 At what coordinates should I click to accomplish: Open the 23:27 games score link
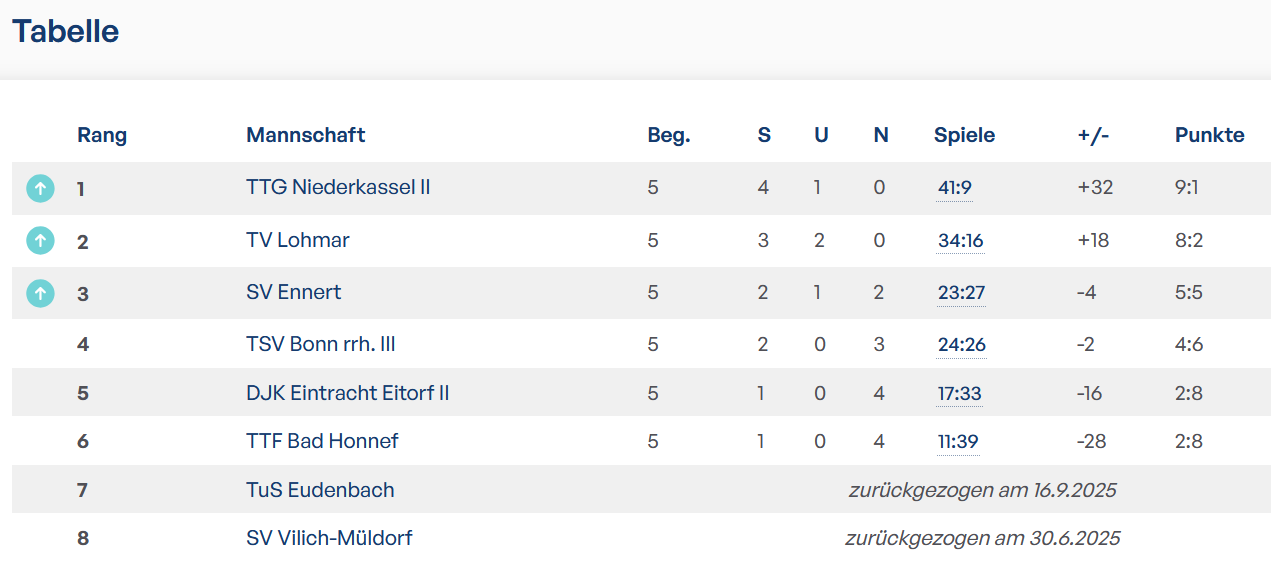(x=961, y=293)
